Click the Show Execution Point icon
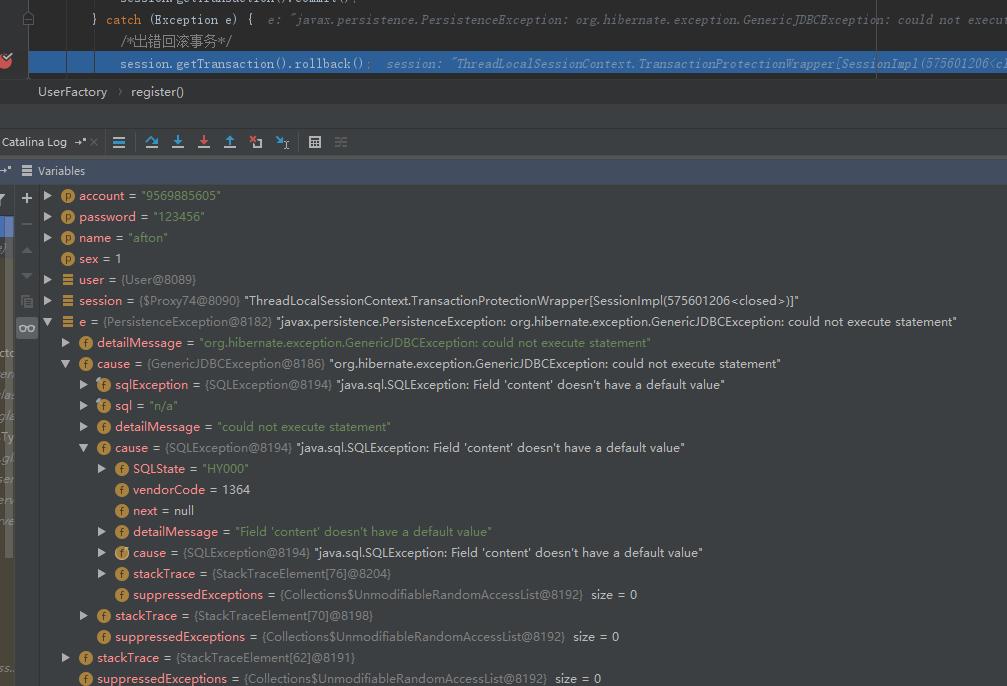 coord(119,143)
